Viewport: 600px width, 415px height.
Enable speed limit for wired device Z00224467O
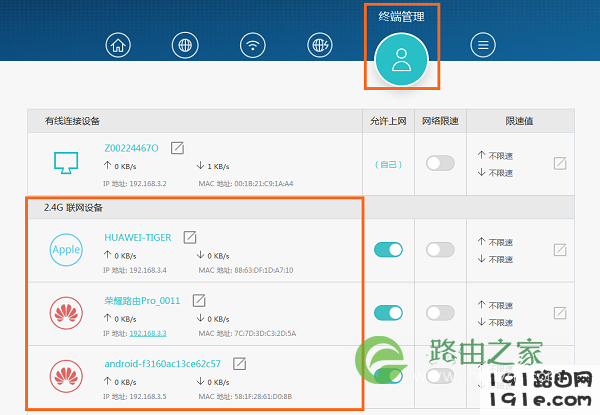[440, 163]
